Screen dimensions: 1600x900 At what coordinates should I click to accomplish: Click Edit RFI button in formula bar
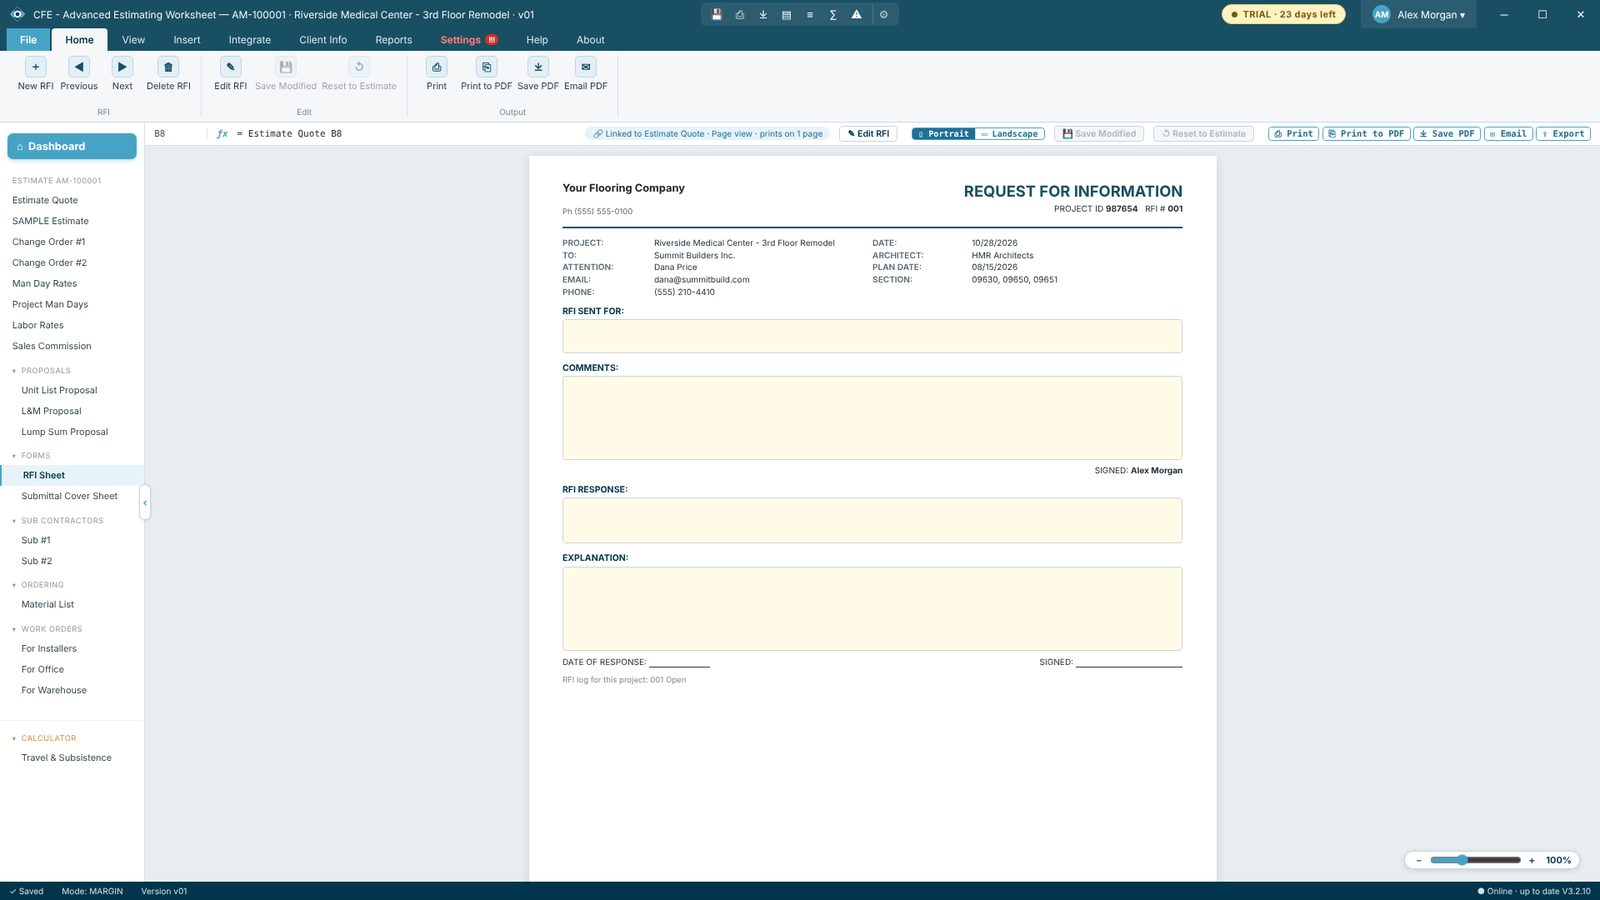click(x=868, y=134)
